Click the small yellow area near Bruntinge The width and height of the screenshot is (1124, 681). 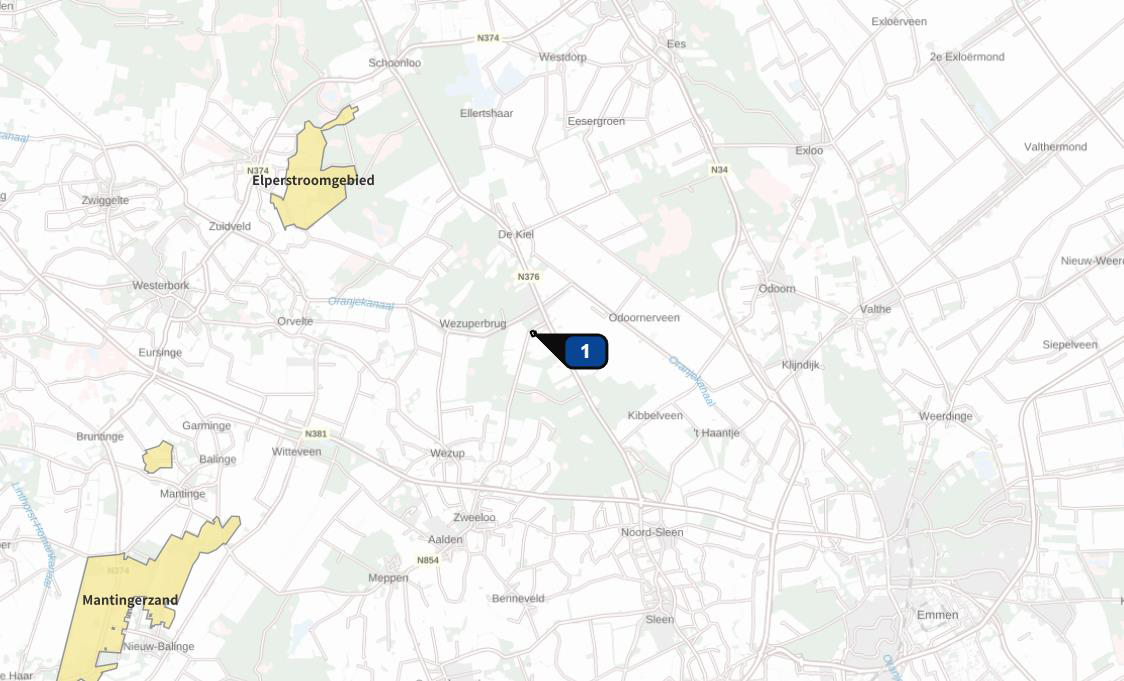[158, 457]
